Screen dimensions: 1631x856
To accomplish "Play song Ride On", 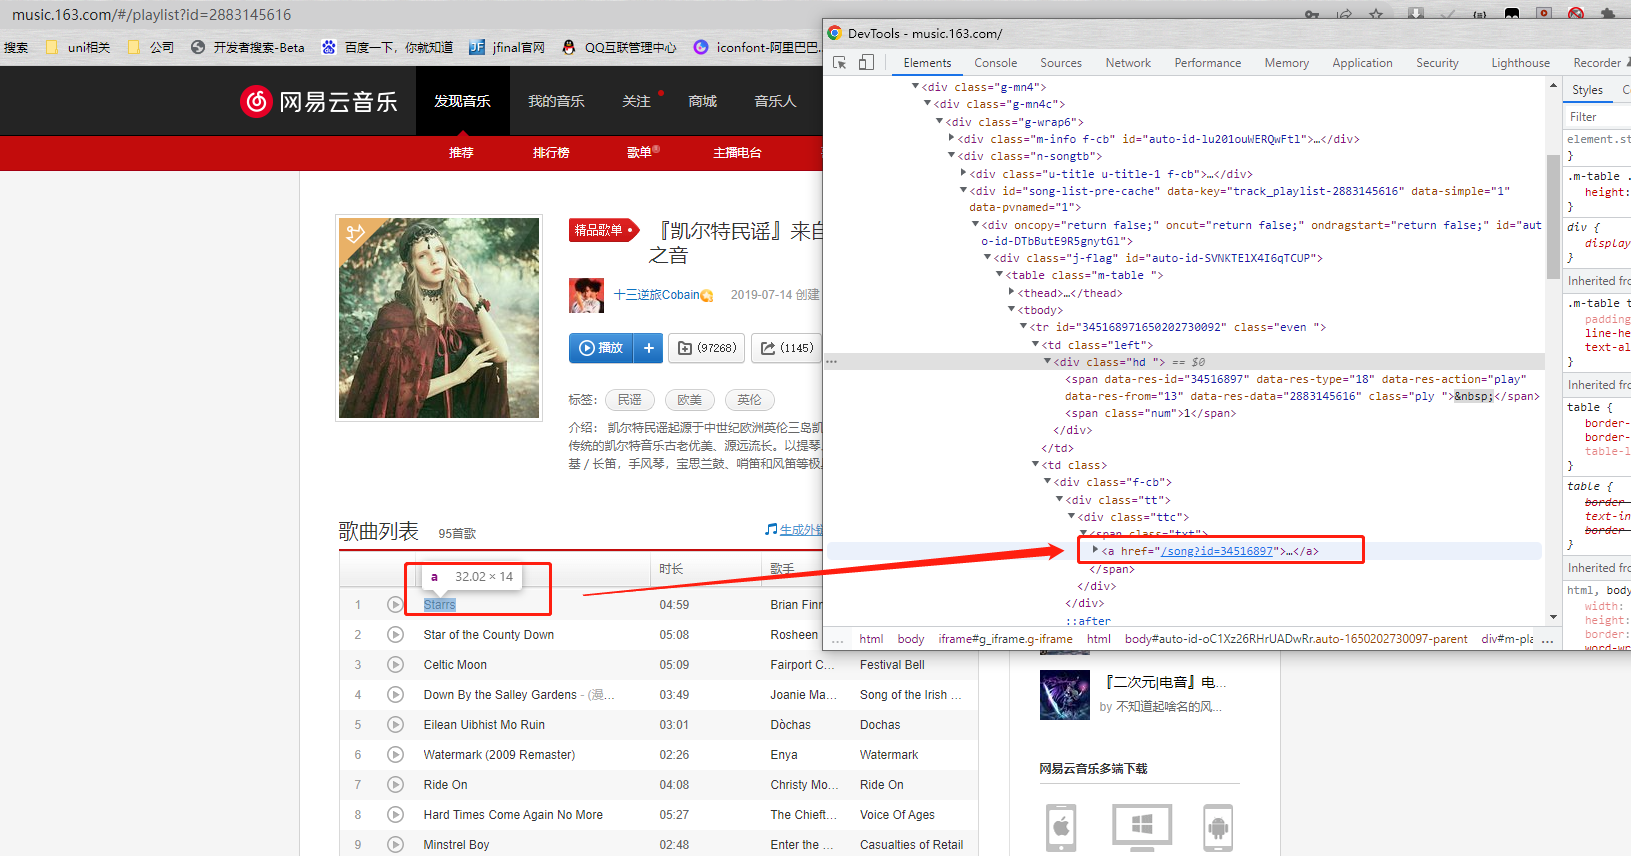I will coord(395,785).
